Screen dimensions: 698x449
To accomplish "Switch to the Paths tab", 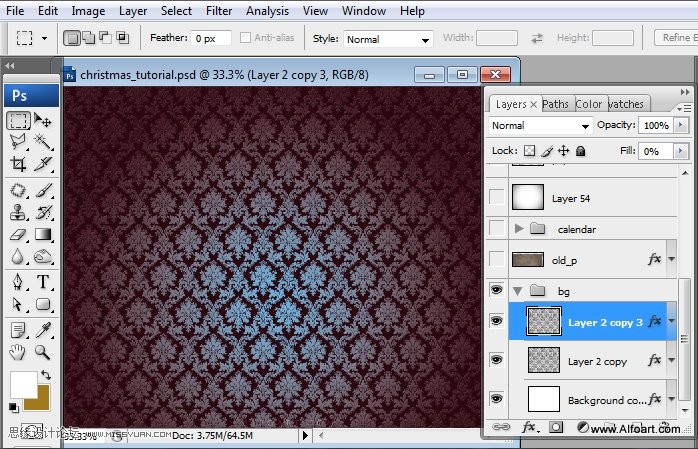I will pyautogui.click(x=555, y=104).
